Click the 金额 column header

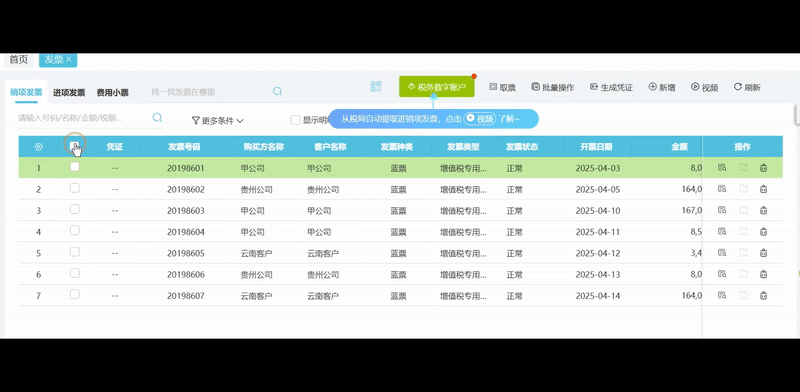point(679,147)
